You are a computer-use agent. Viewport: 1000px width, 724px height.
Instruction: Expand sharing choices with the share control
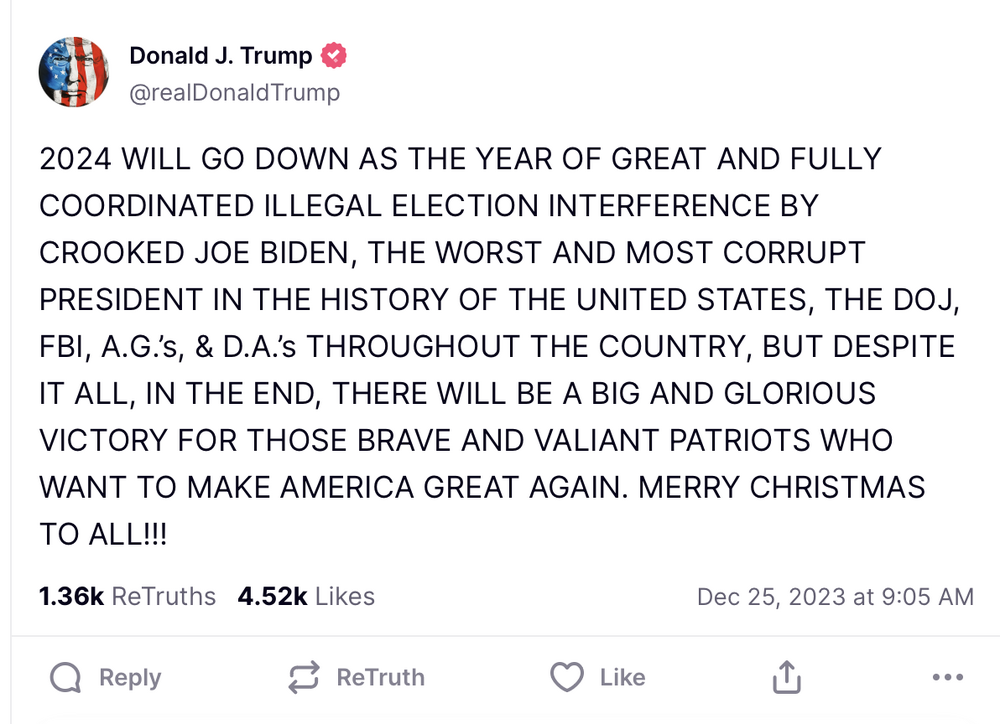(x=786, y=677)
